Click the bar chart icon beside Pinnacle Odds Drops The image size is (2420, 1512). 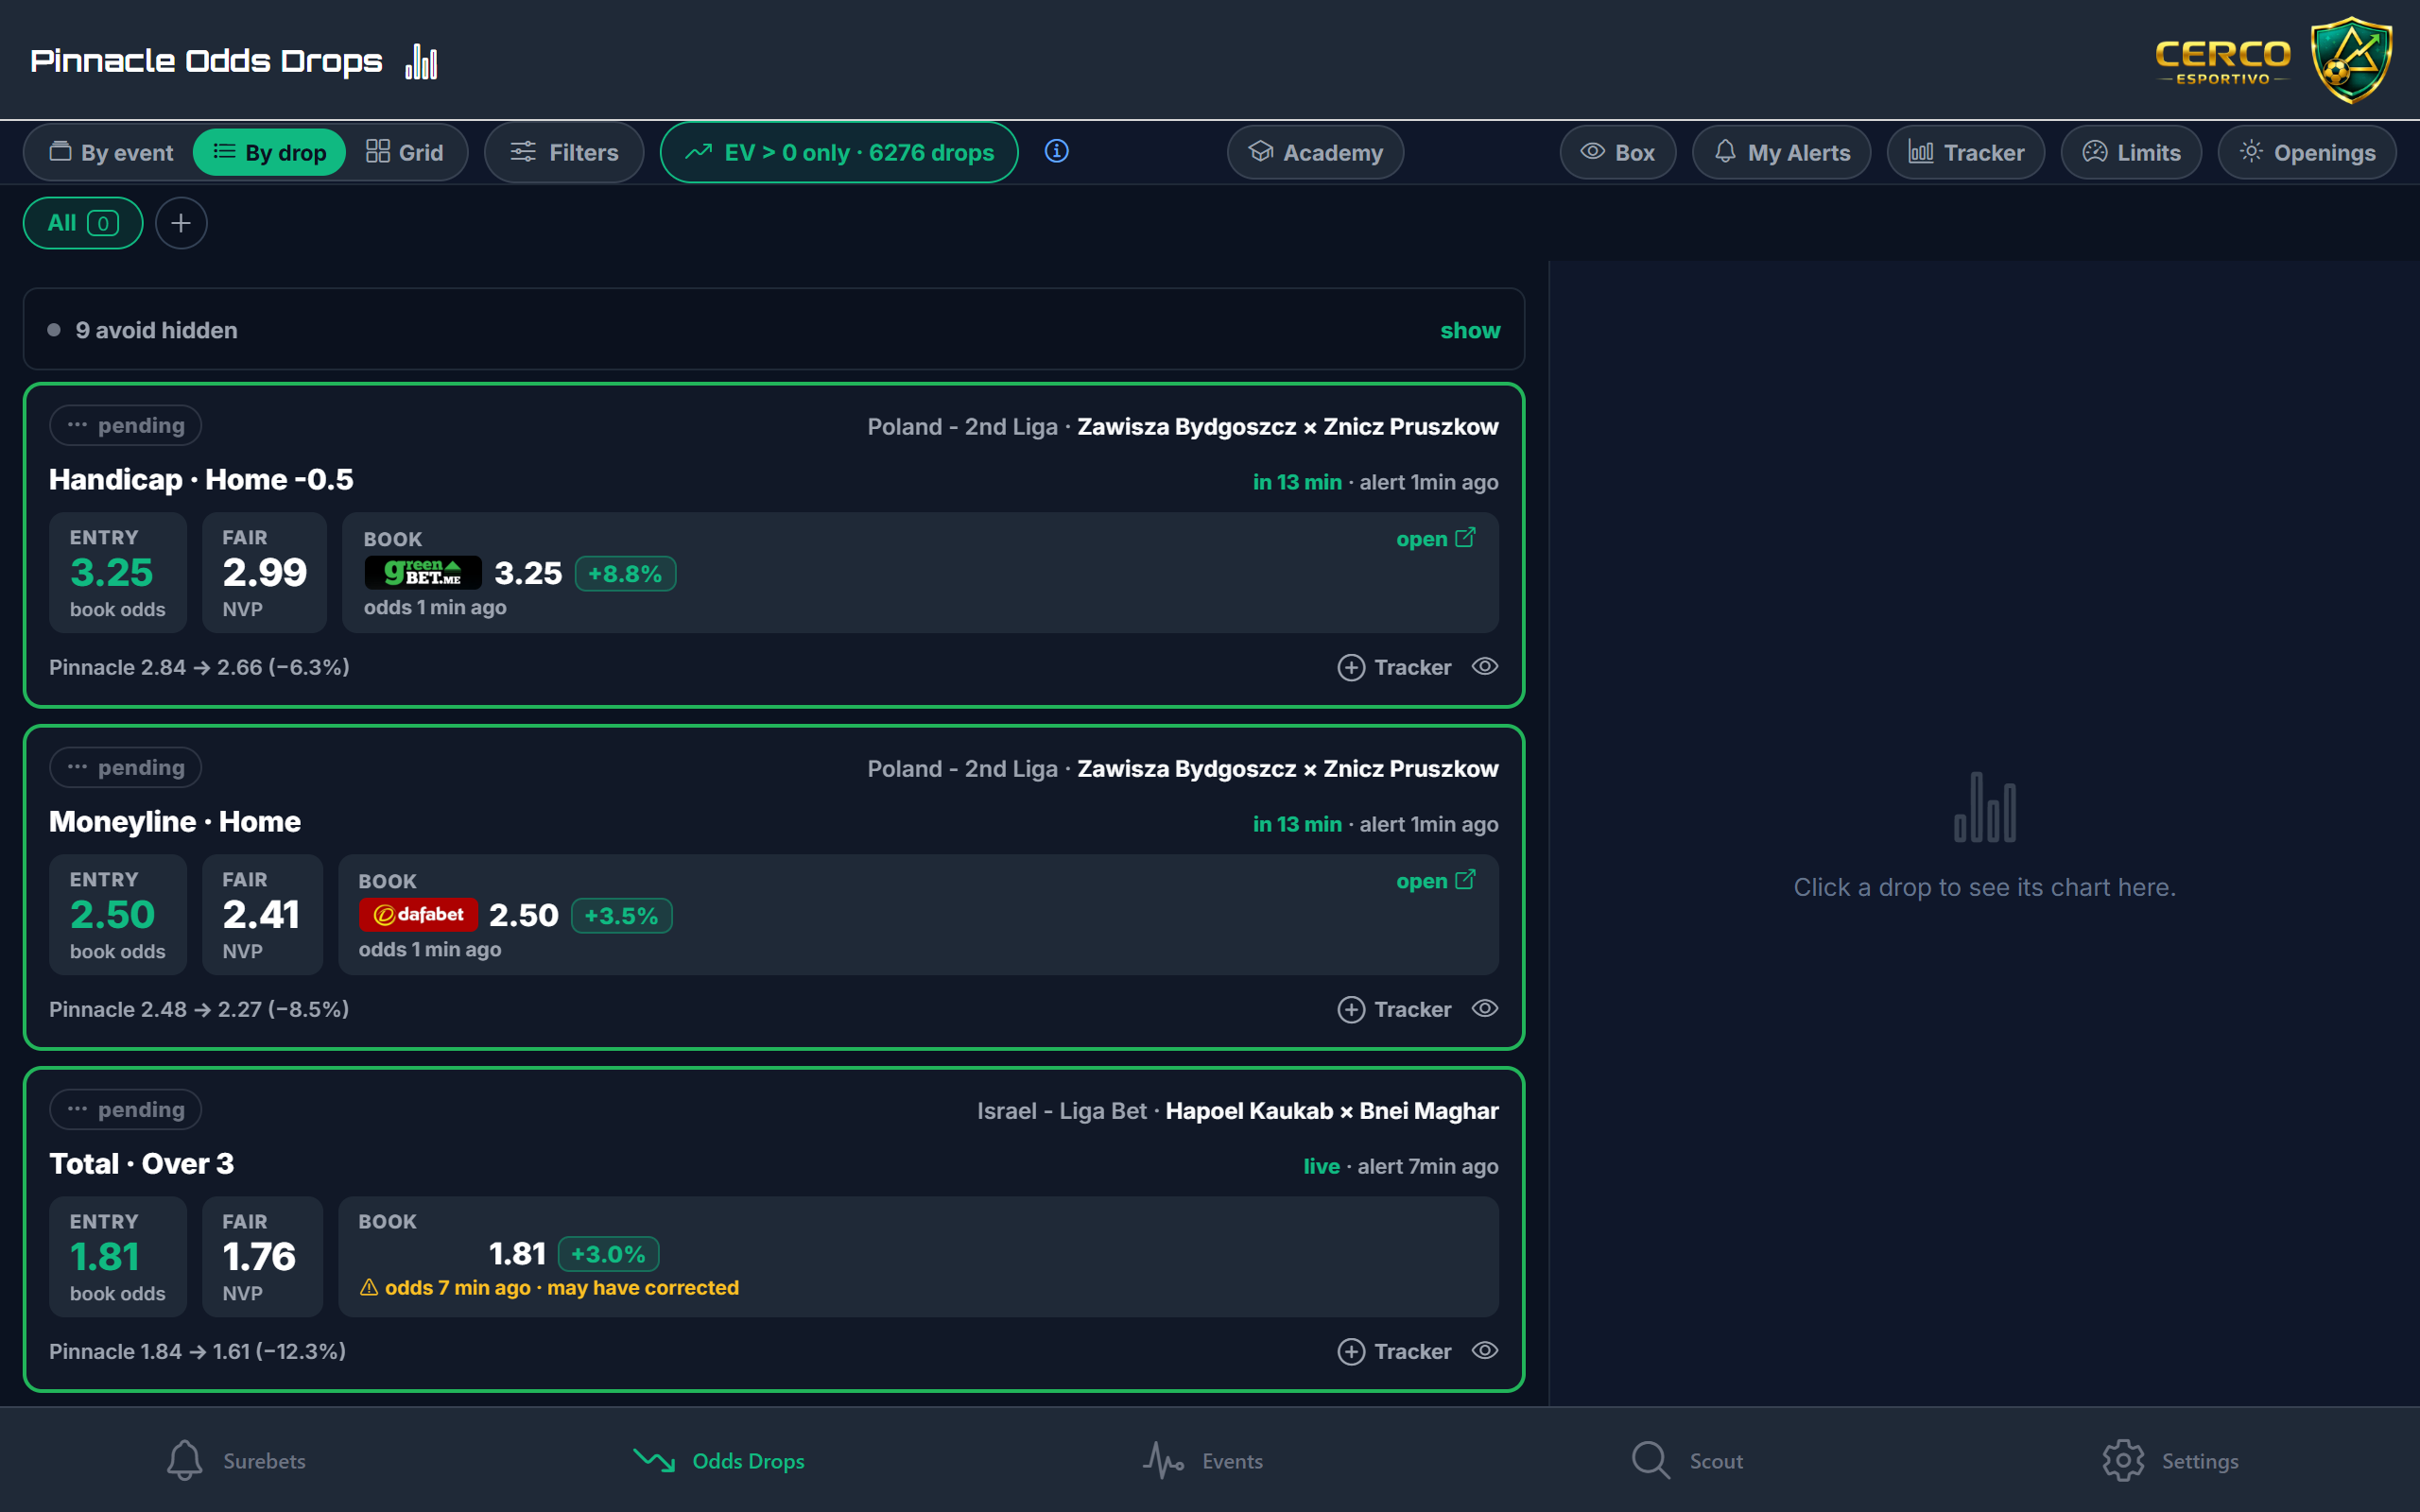coord(421,62)
